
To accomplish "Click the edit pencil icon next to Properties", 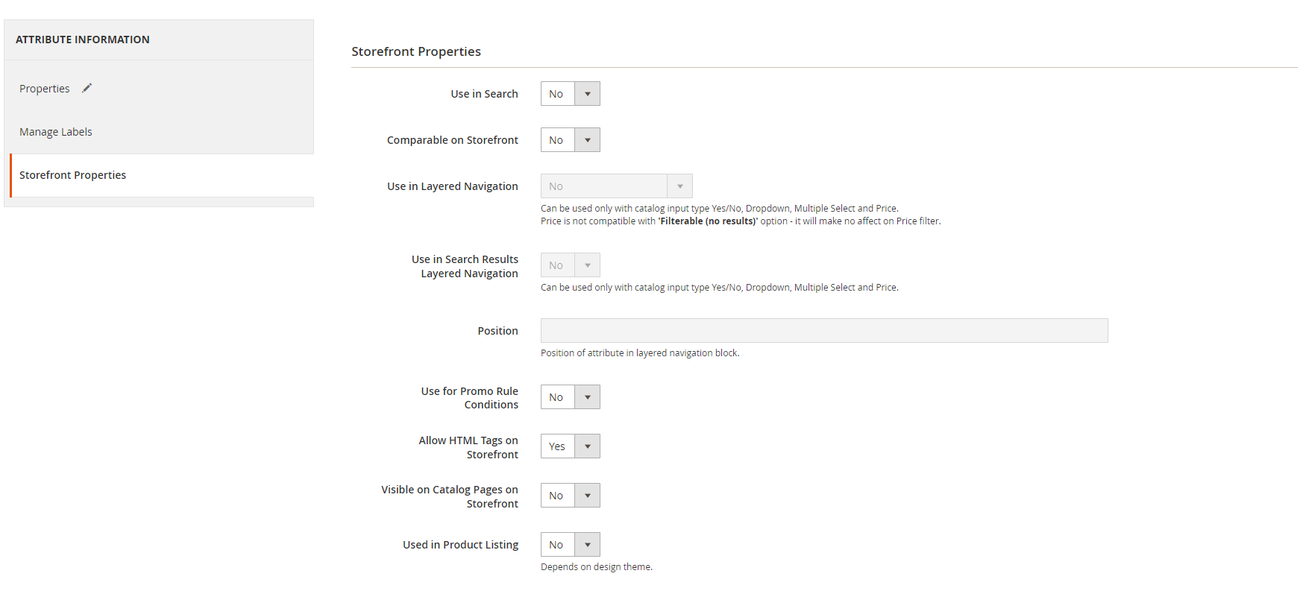I will (87, 88).
